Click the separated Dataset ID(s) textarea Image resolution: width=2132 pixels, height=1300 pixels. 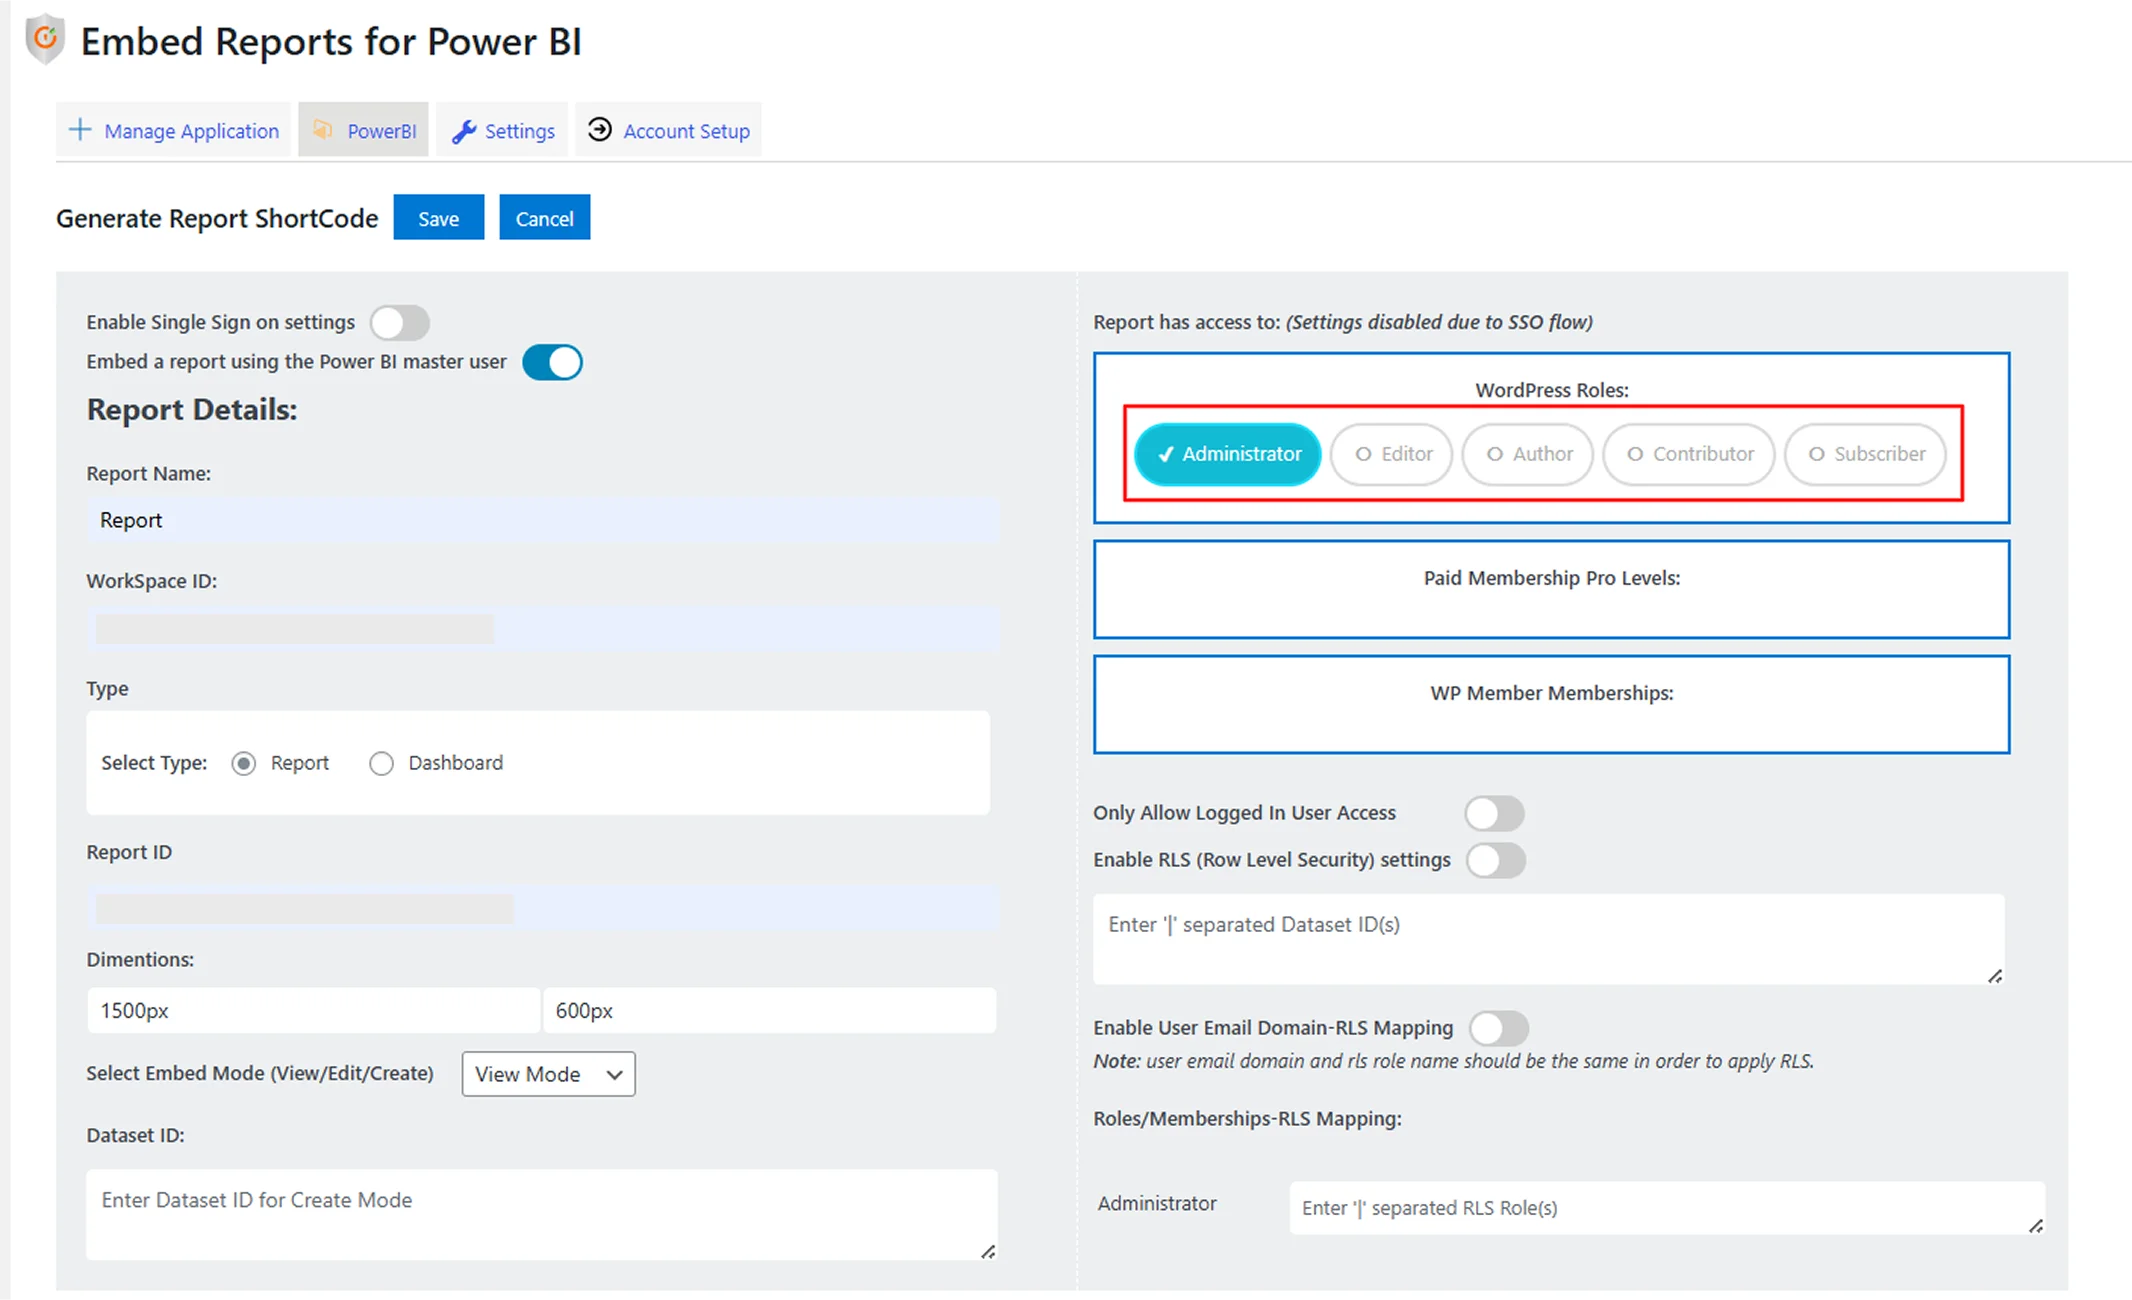(x=1549, y=939)
